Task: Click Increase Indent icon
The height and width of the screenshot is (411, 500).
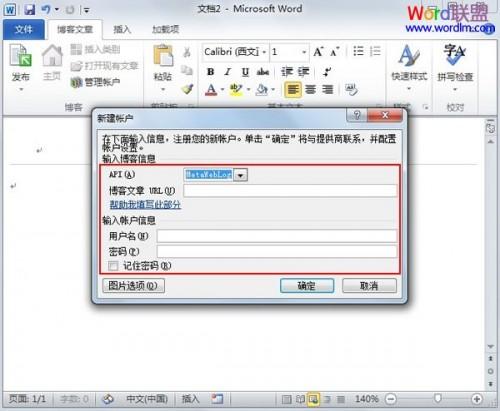Action: click(x=304, y=72)
